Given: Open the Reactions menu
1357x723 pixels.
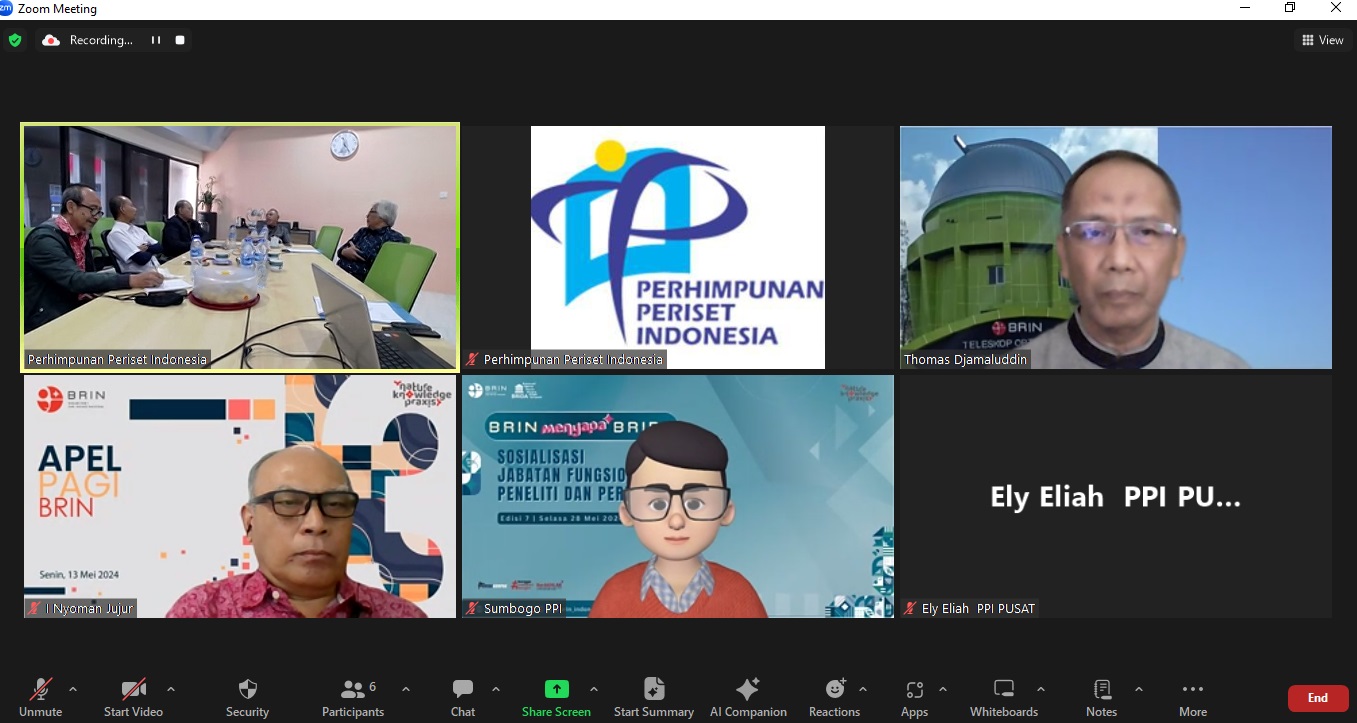Looking at the screenshot, I should (x=834, y=697).
